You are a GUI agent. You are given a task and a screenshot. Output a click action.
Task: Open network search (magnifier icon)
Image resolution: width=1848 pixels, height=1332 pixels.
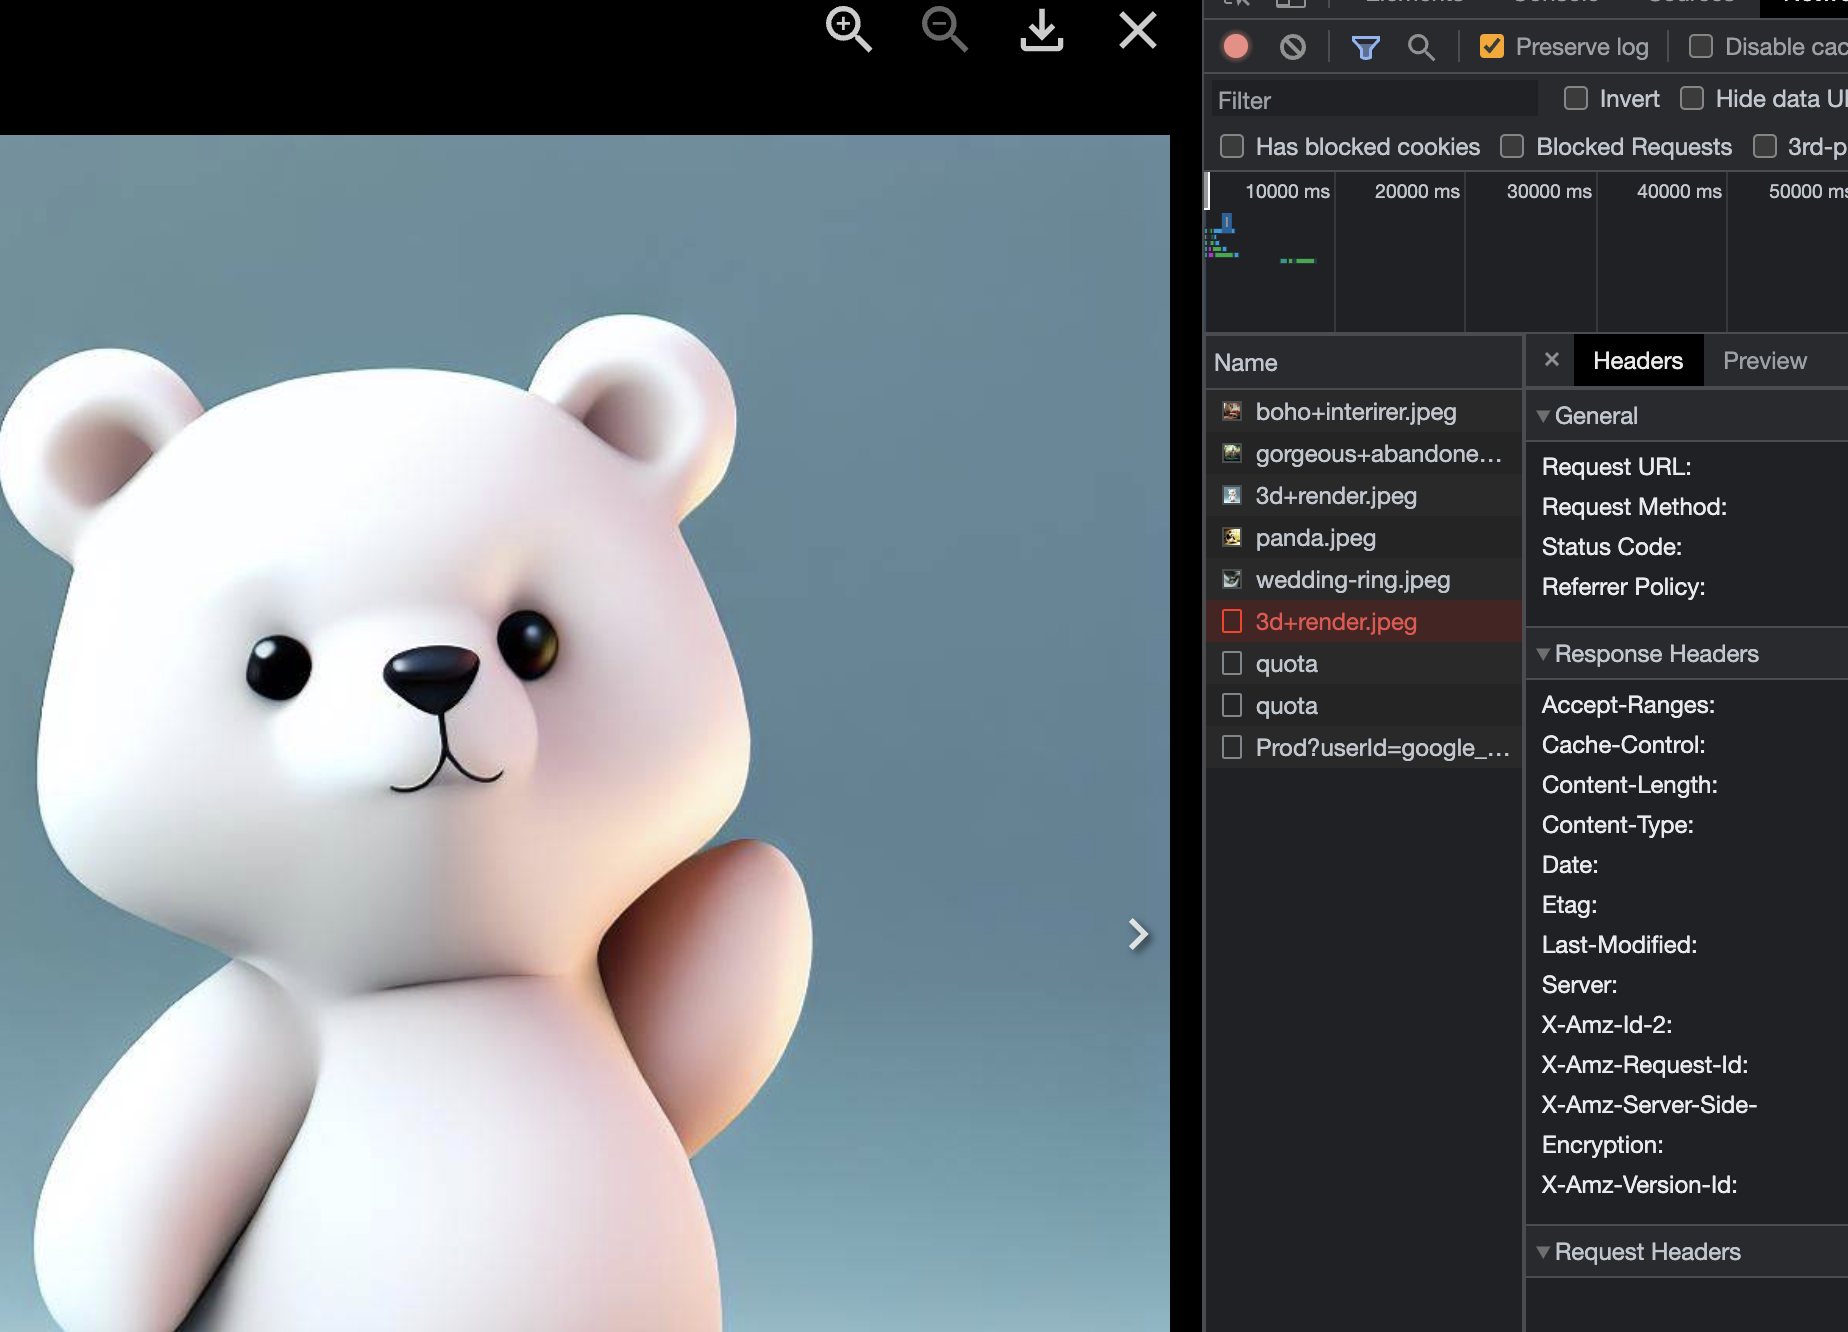click(1422, 47)
